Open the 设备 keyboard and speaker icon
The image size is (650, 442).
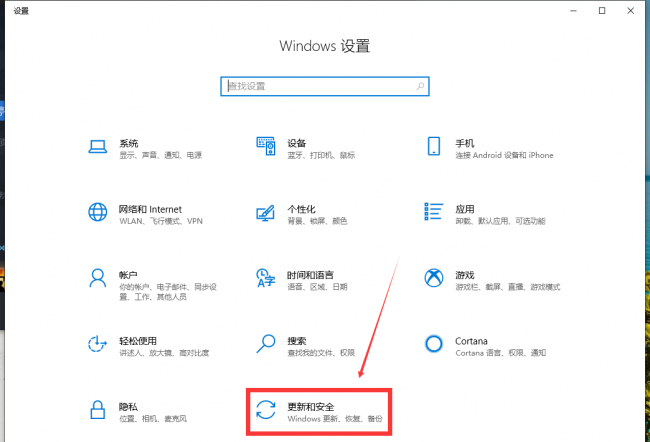tap(266, 146)
